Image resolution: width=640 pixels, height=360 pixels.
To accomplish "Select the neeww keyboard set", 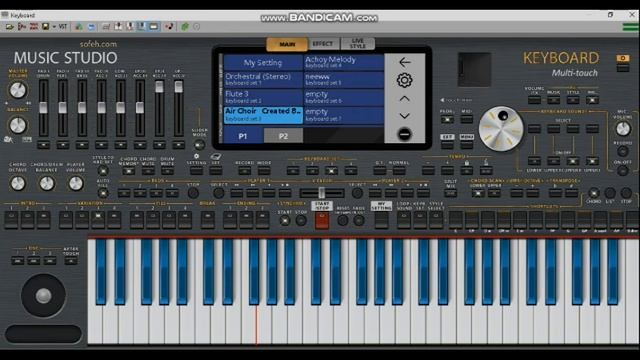I will point(344,80).
